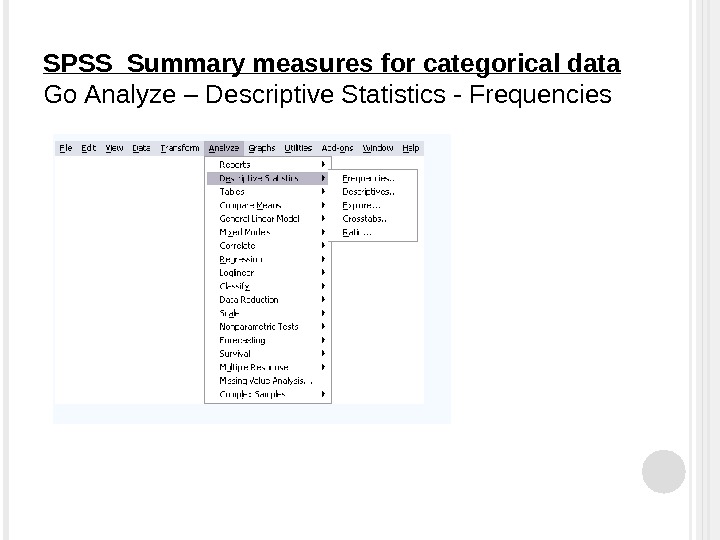Screen dimensions: 720x540
Task: Expand the Reports submenu arrow
Action: [x=324, y=164]
